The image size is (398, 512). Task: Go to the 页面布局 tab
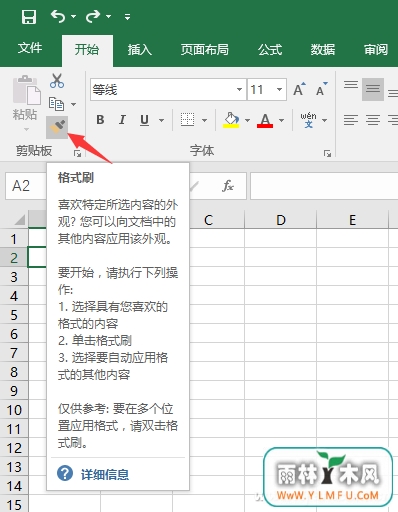pyautogui.click(x=205, y=50)
